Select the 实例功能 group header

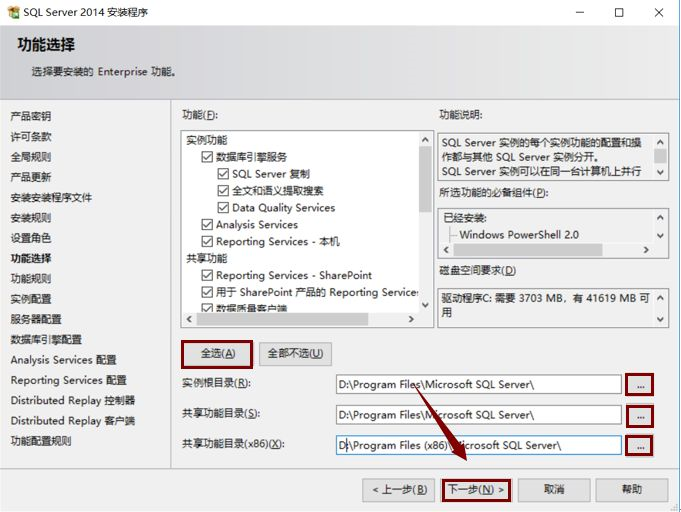tap(207, 140)
